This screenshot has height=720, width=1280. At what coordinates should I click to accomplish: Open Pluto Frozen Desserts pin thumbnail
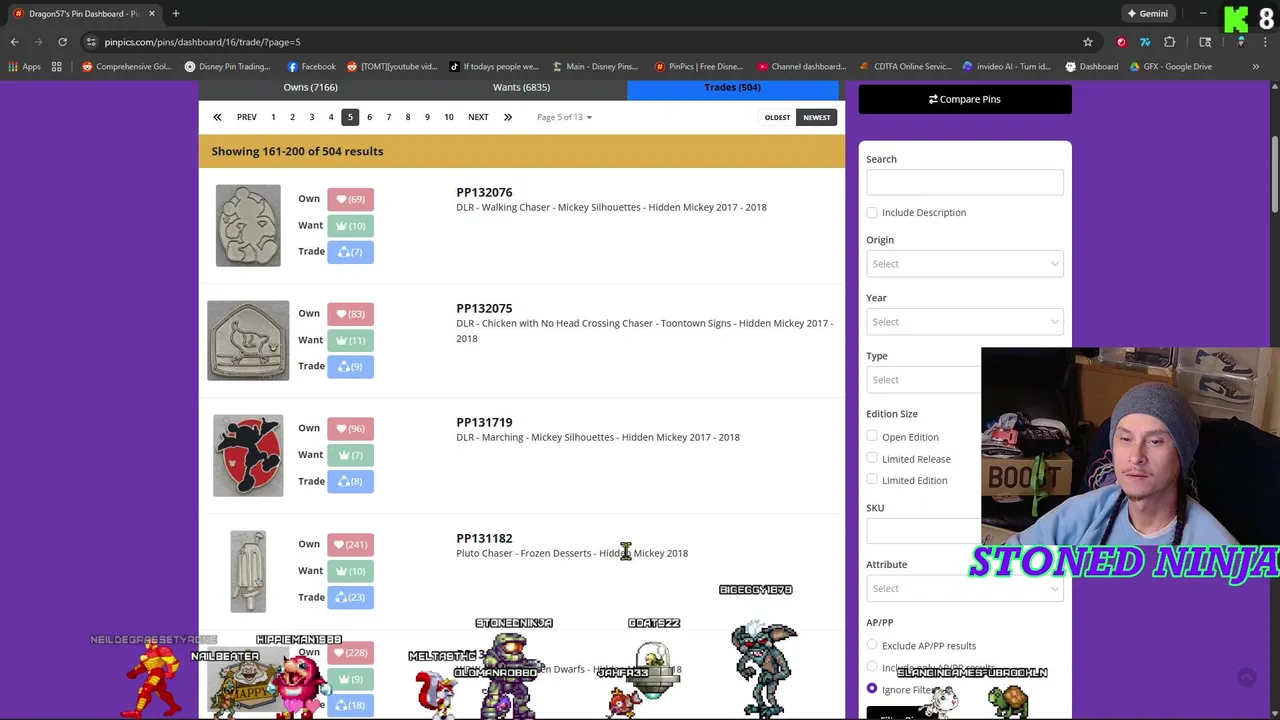click(x=248, y=571)
